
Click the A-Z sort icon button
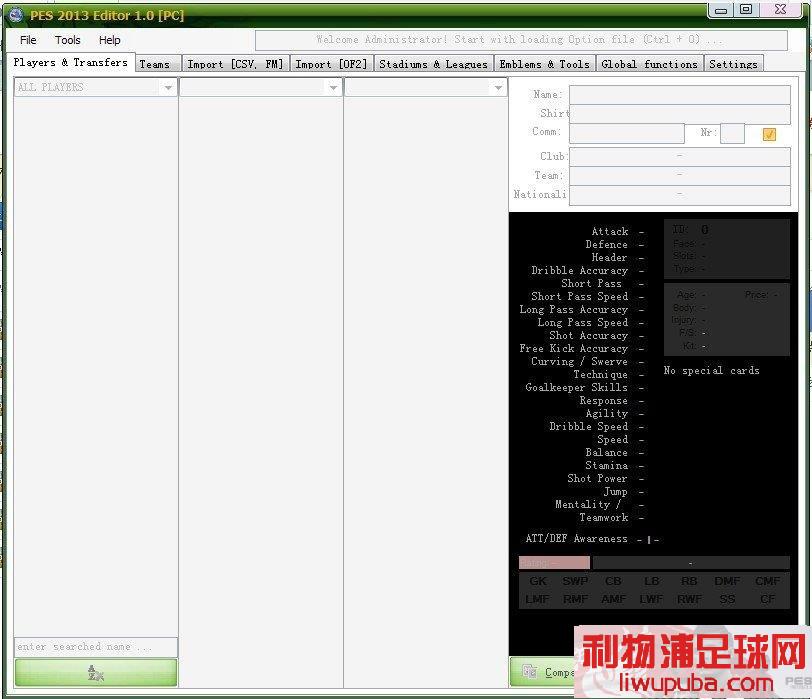tap(96, 673)
